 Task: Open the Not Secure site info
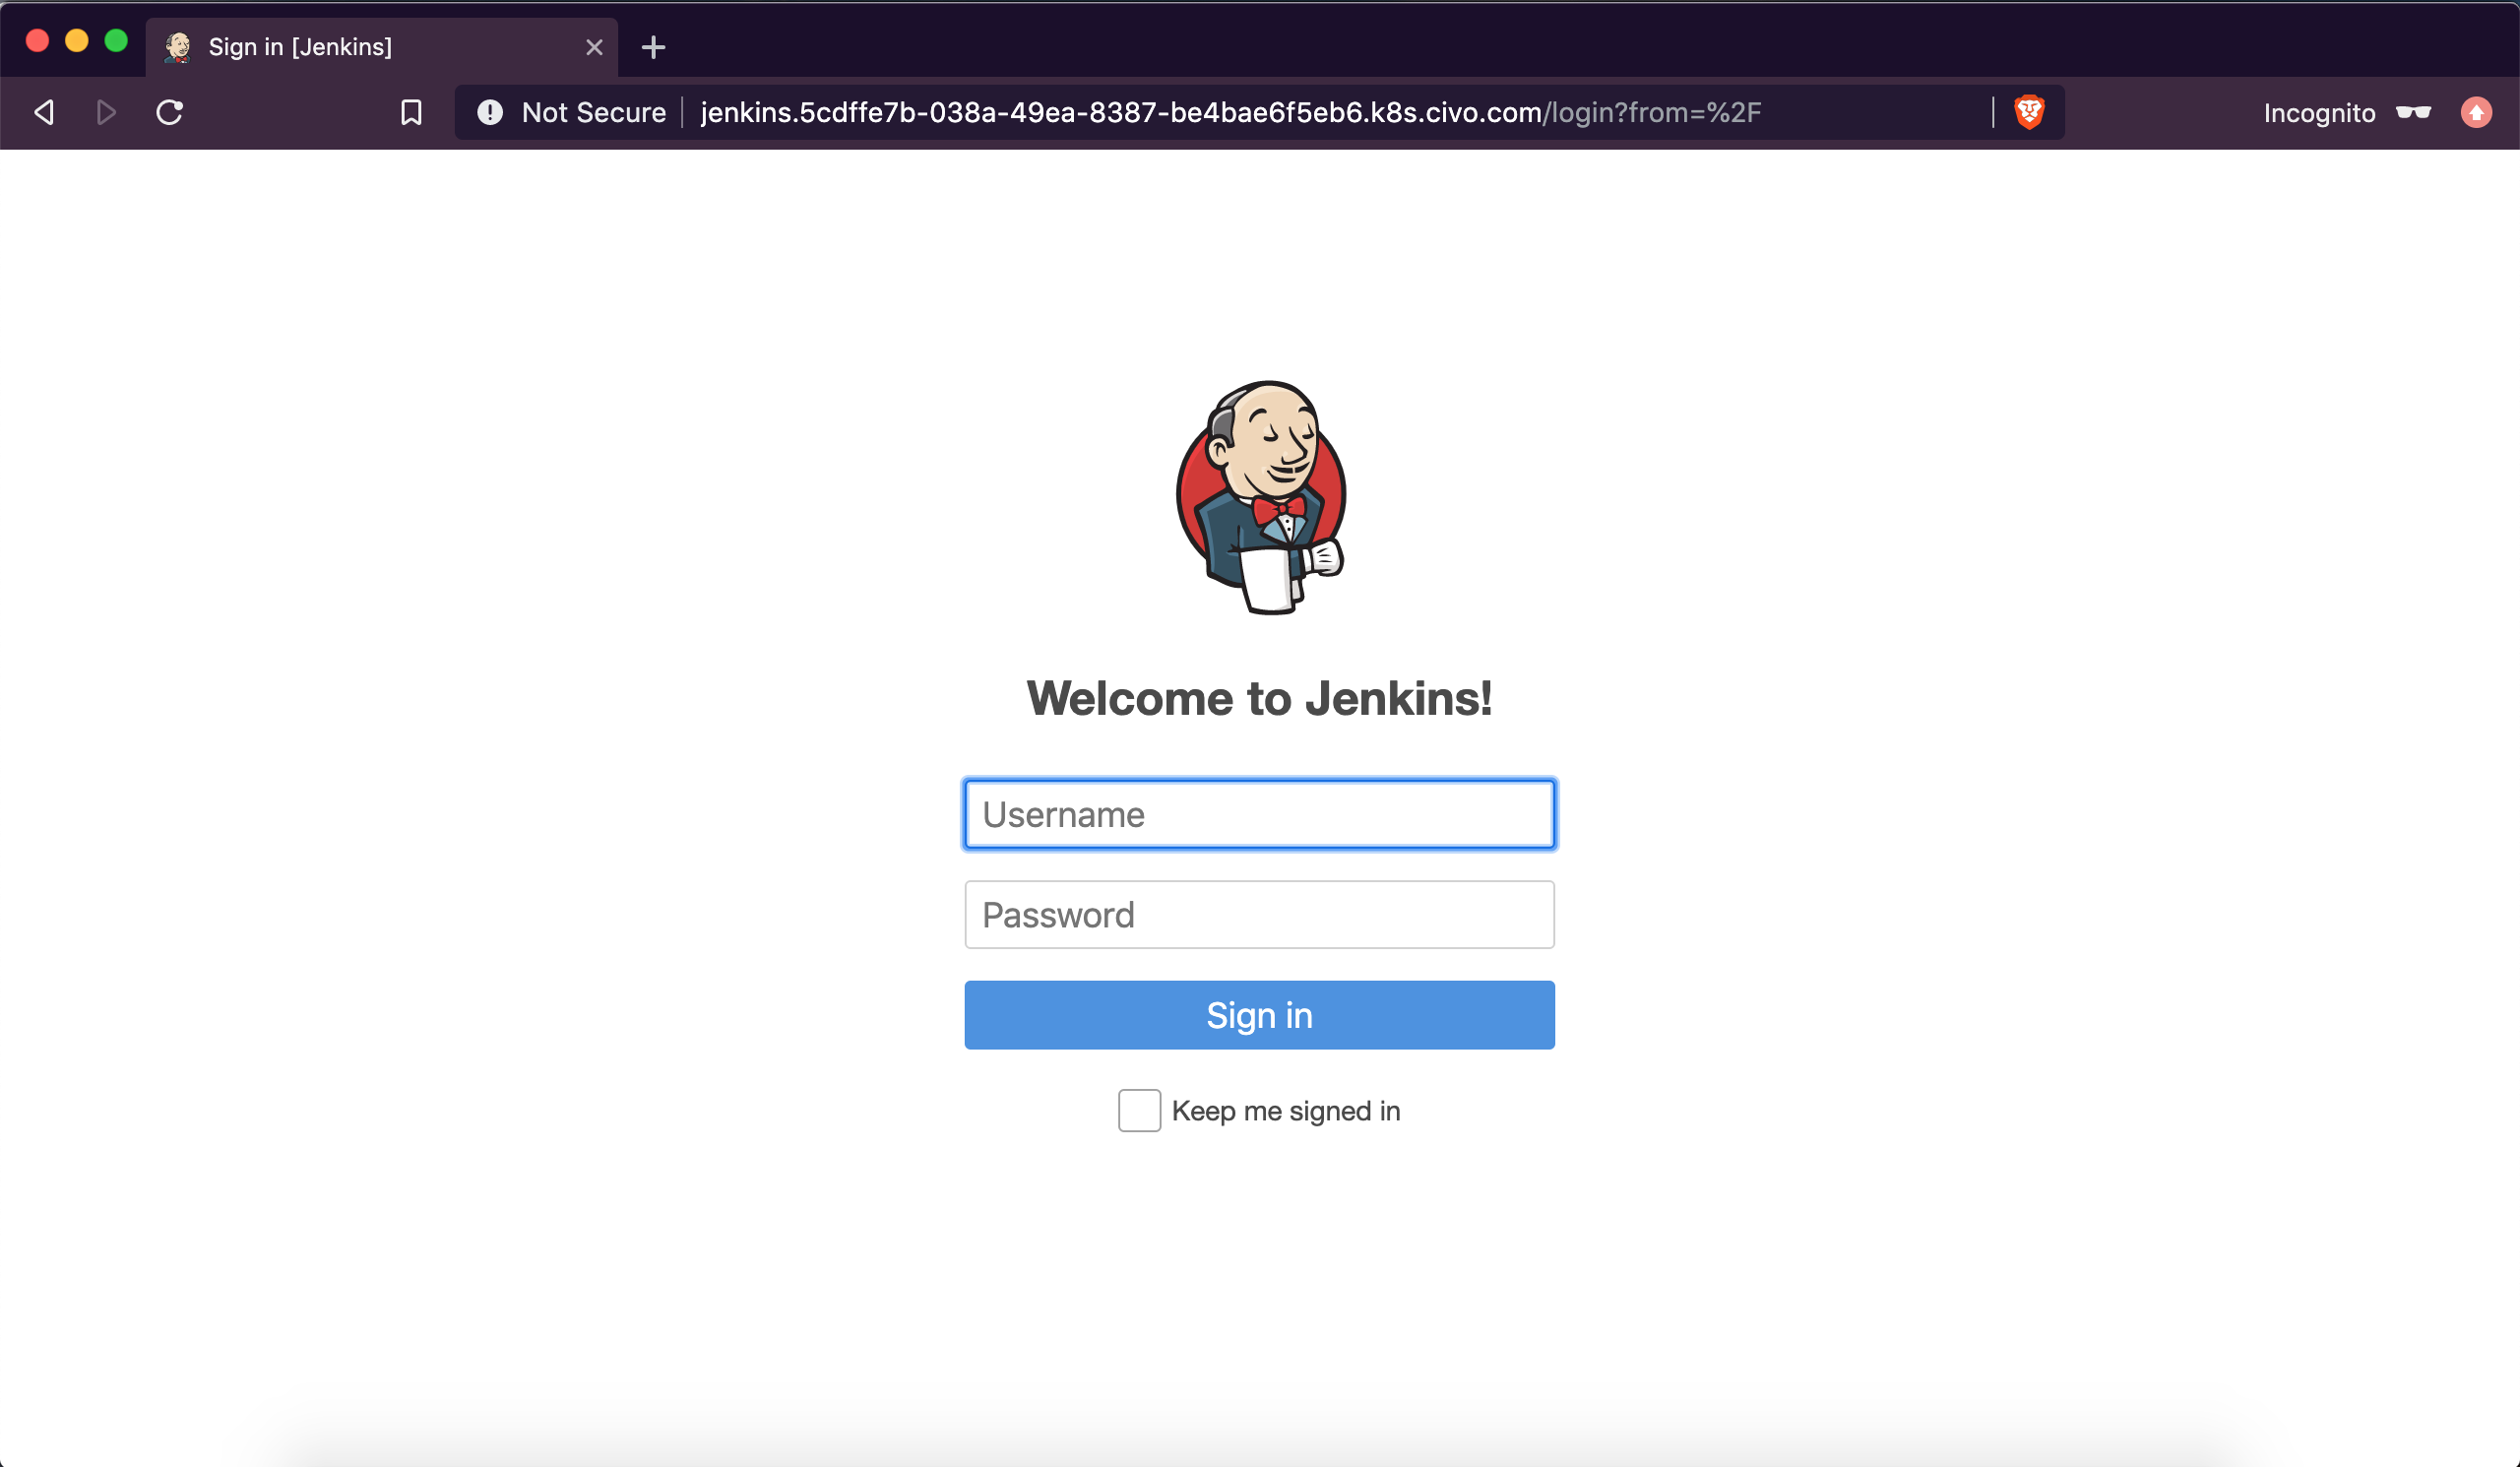(571, 112)
